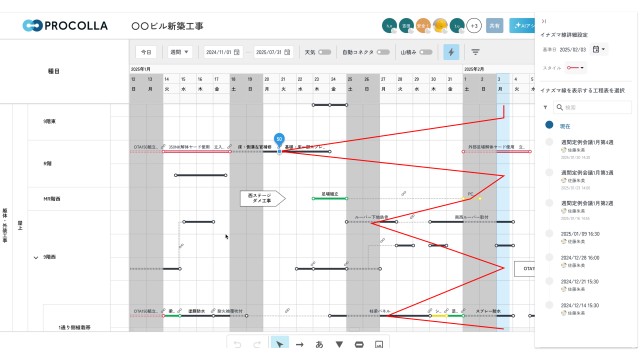
Task: Select the 2024/12/28 16:00 radio option
Action: pyautogui.click(x=549, y=258)
